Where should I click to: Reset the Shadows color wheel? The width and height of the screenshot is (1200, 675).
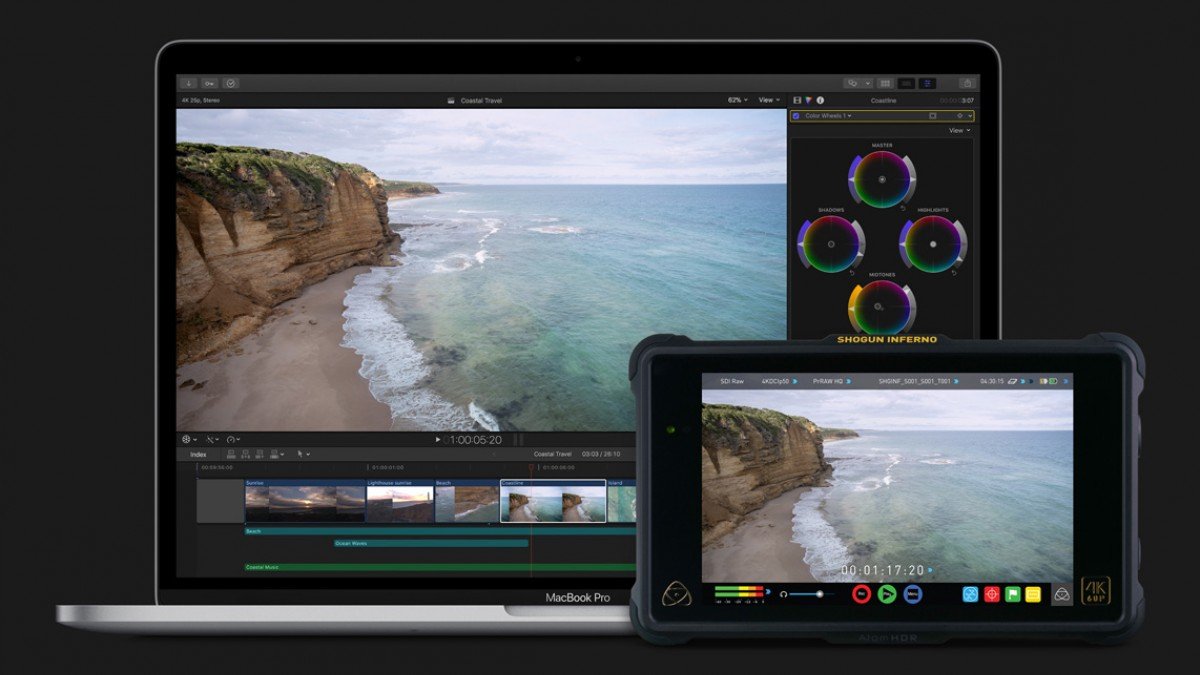click(852, 272)
